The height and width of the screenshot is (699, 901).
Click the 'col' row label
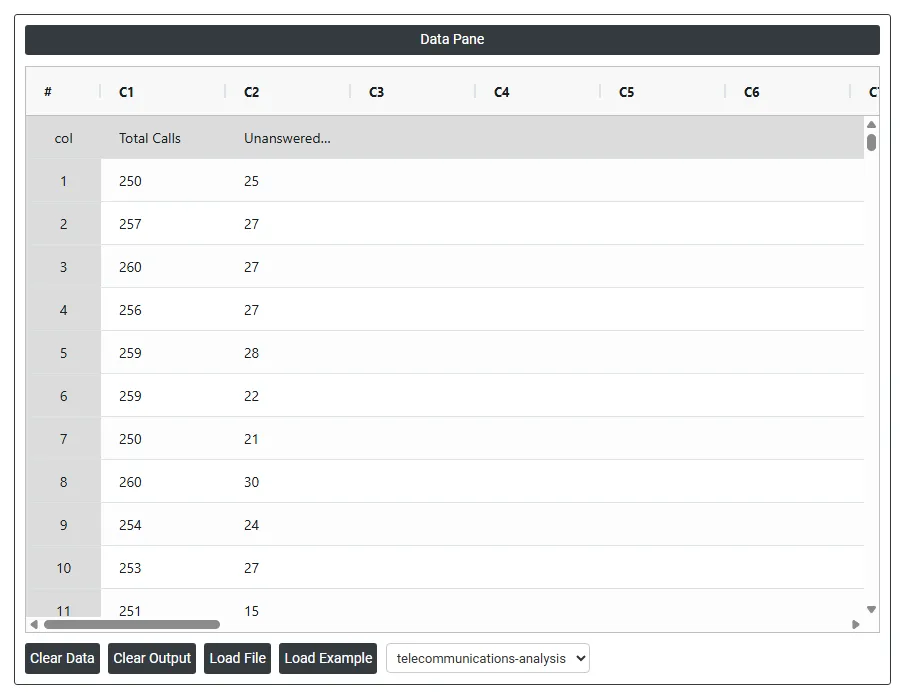coord(63,138)
